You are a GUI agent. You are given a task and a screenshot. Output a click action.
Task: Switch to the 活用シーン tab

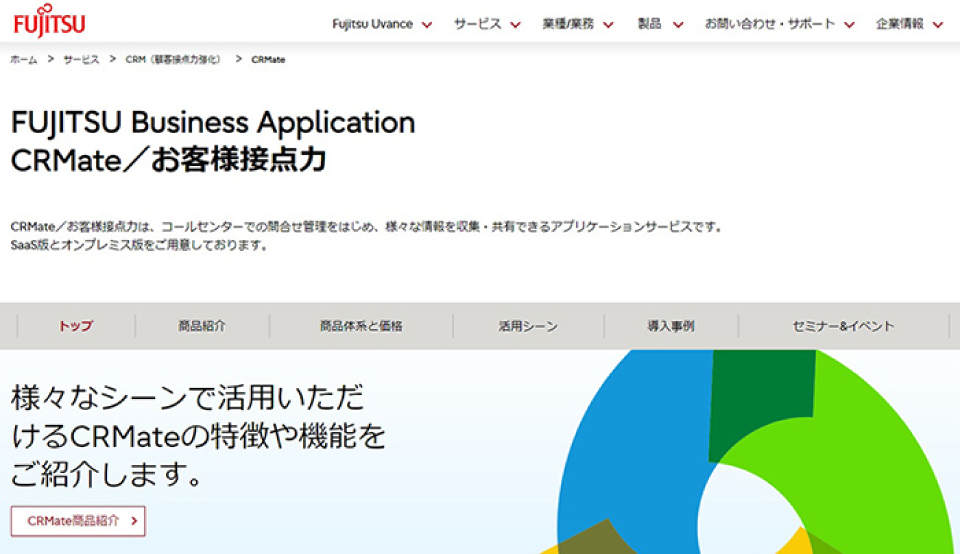coord(528,326)
